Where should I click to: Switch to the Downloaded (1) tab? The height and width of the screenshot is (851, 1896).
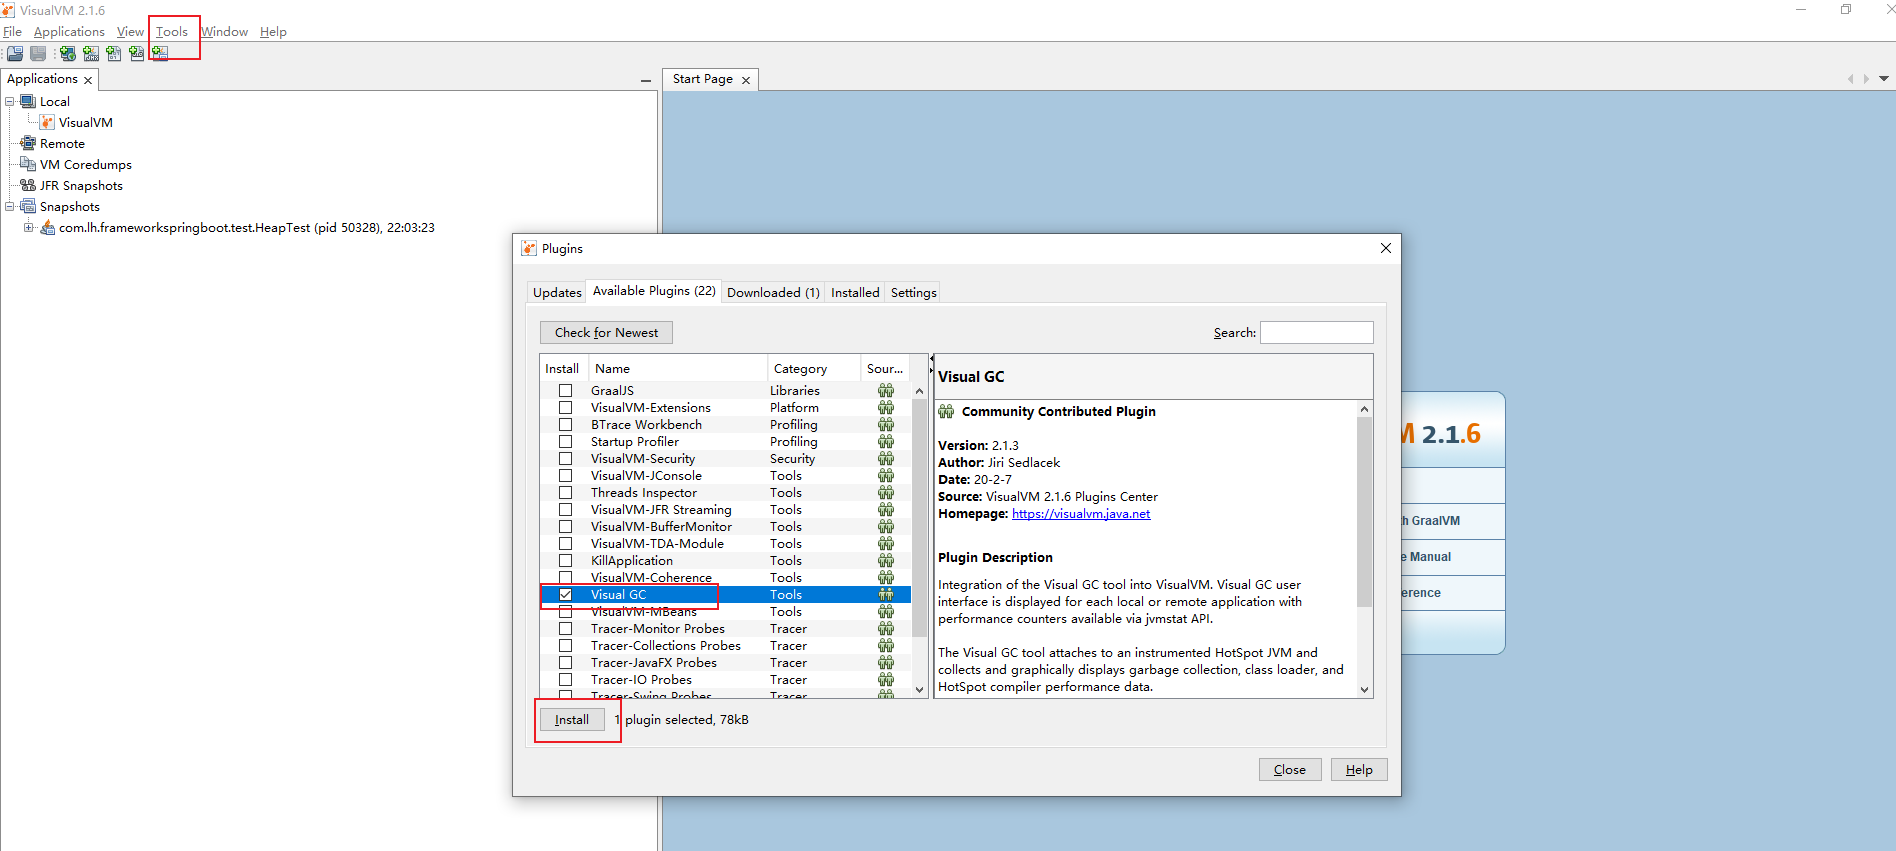tap(773, 292)
